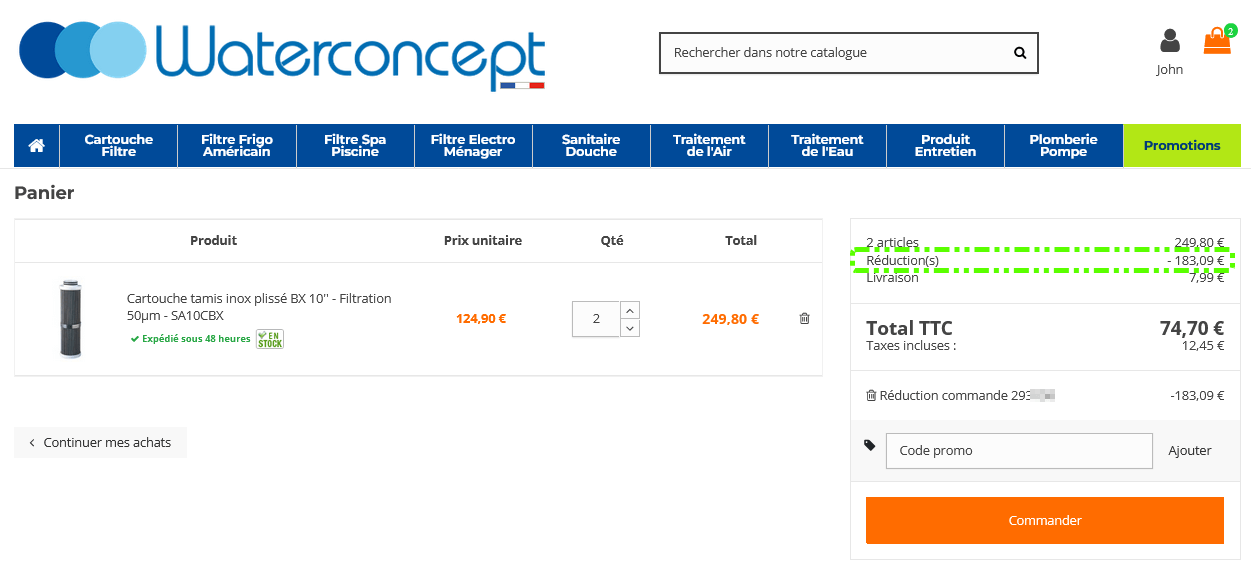Open the John user account icon
The image size is (1251, 571).
point(1169,41)
